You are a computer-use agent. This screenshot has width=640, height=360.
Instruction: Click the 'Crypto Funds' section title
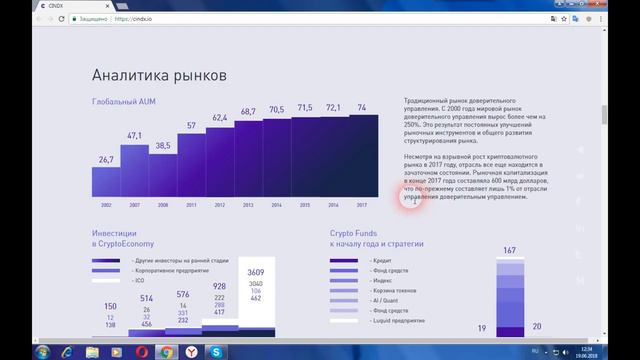[x=353, y=233]
